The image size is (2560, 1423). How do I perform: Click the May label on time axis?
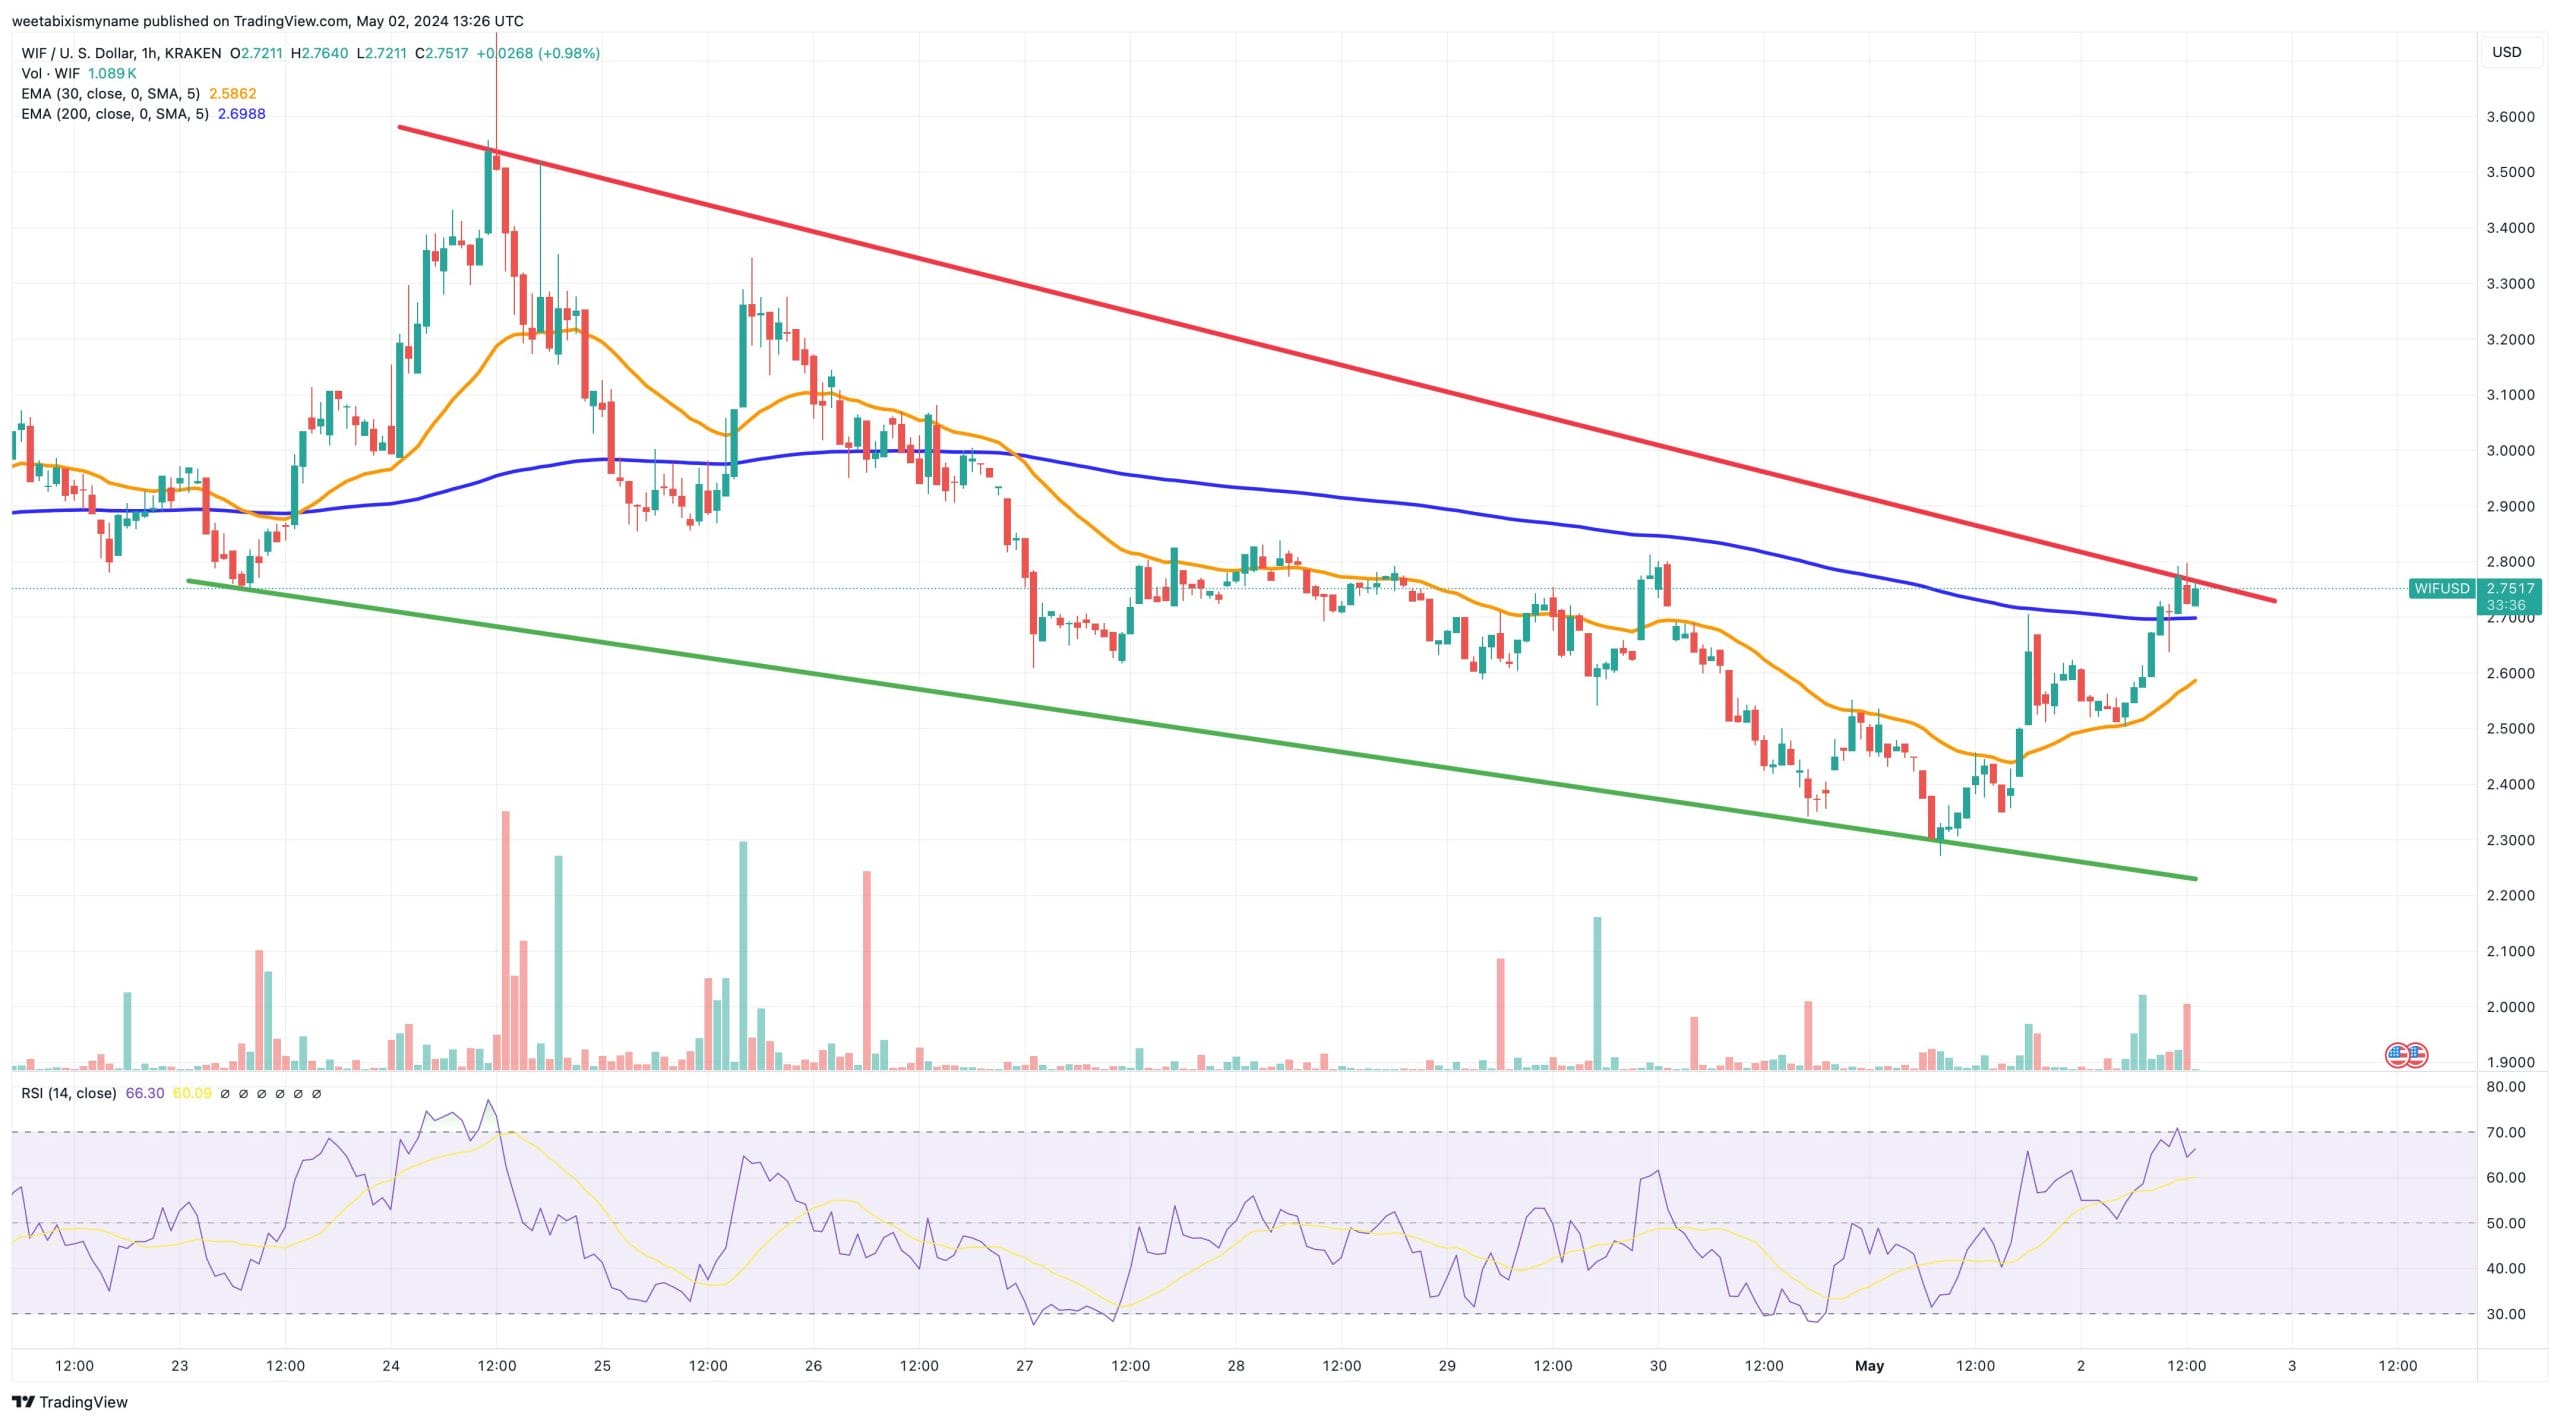[x=1869, y=1365]
